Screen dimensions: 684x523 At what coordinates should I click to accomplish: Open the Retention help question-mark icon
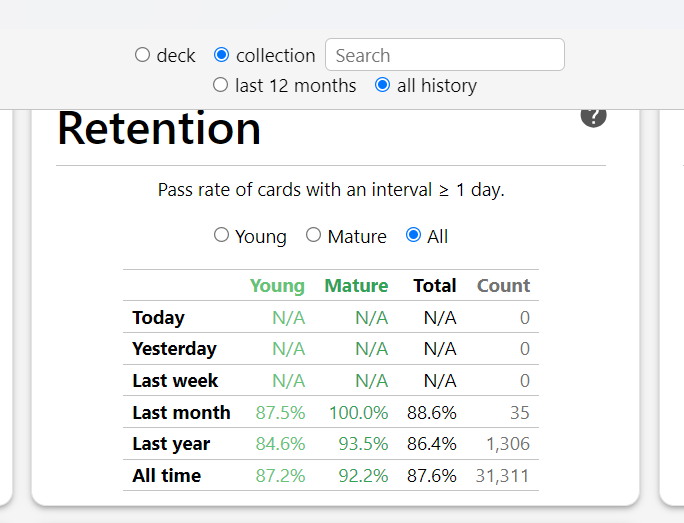[x=593, y=117]
